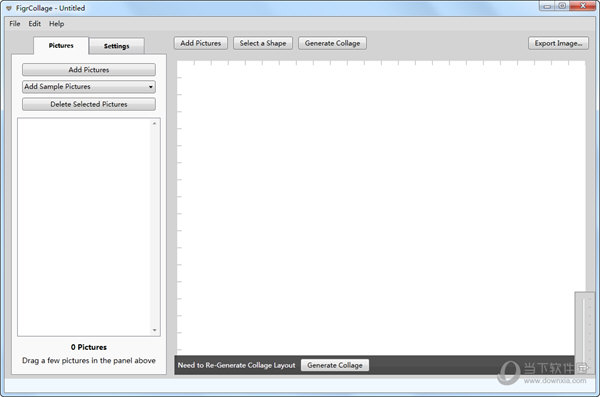Click the Select a Shape button

(x=263, y=43)
